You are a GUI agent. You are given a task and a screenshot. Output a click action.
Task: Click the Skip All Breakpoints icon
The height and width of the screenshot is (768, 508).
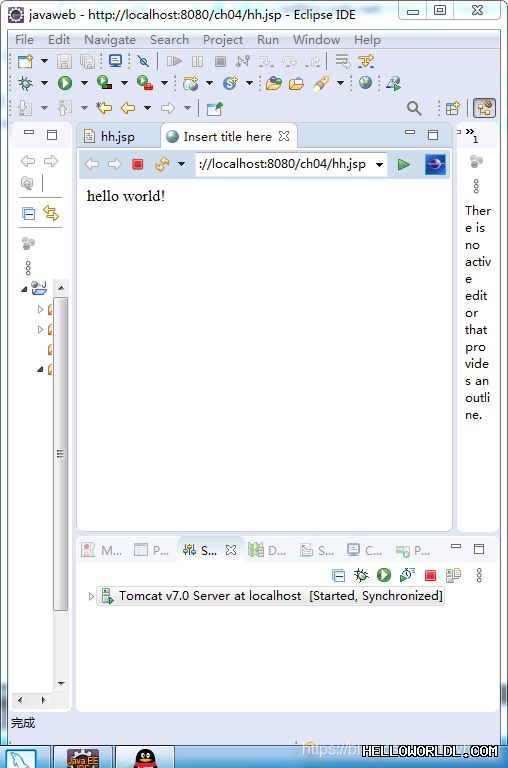[143, 61]
